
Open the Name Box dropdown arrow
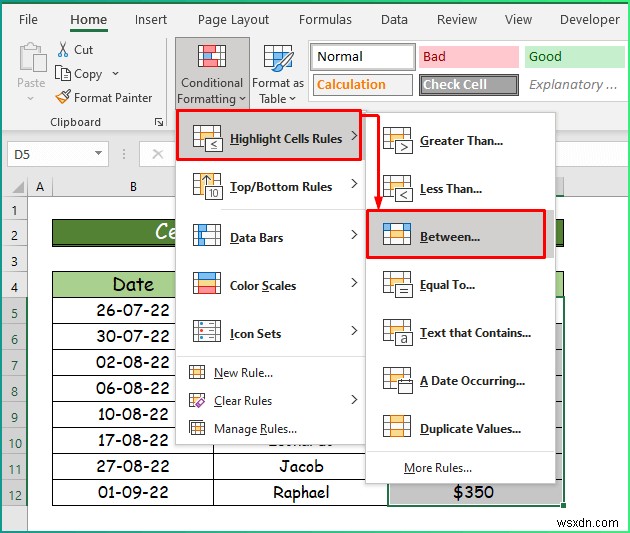click(98, 153)
